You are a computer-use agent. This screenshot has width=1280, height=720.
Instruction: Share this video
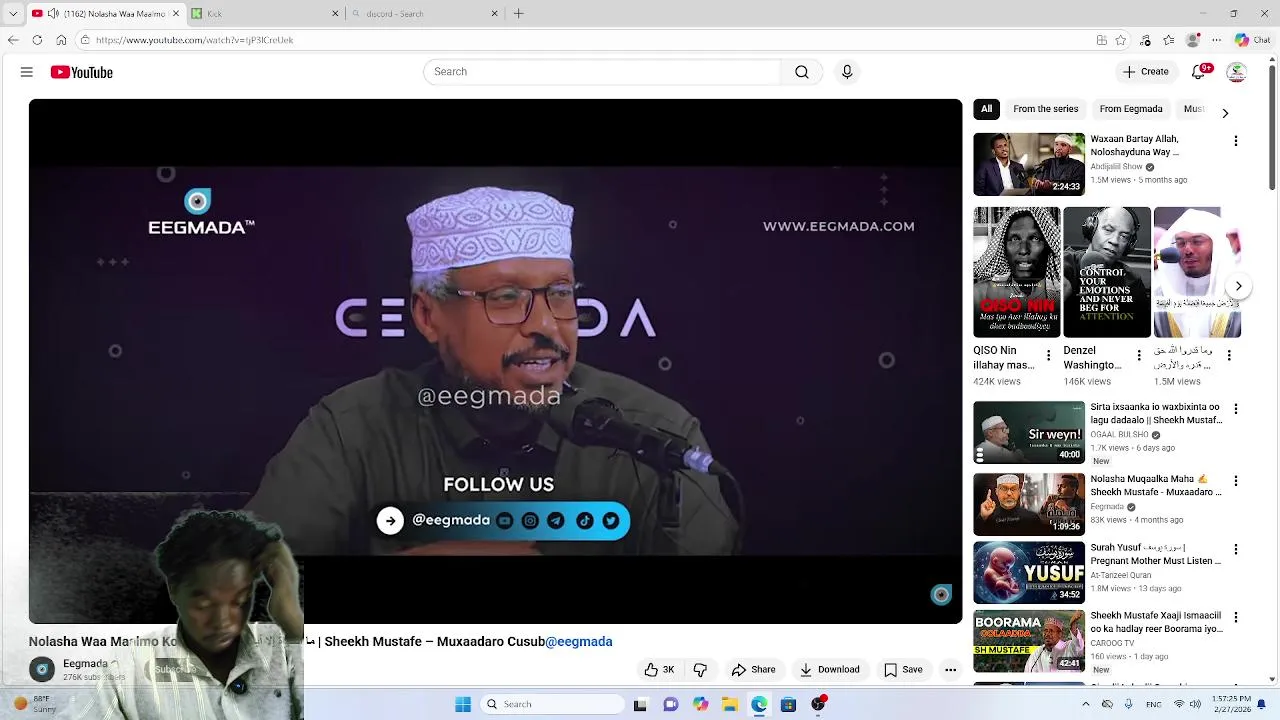coord(753,670)
